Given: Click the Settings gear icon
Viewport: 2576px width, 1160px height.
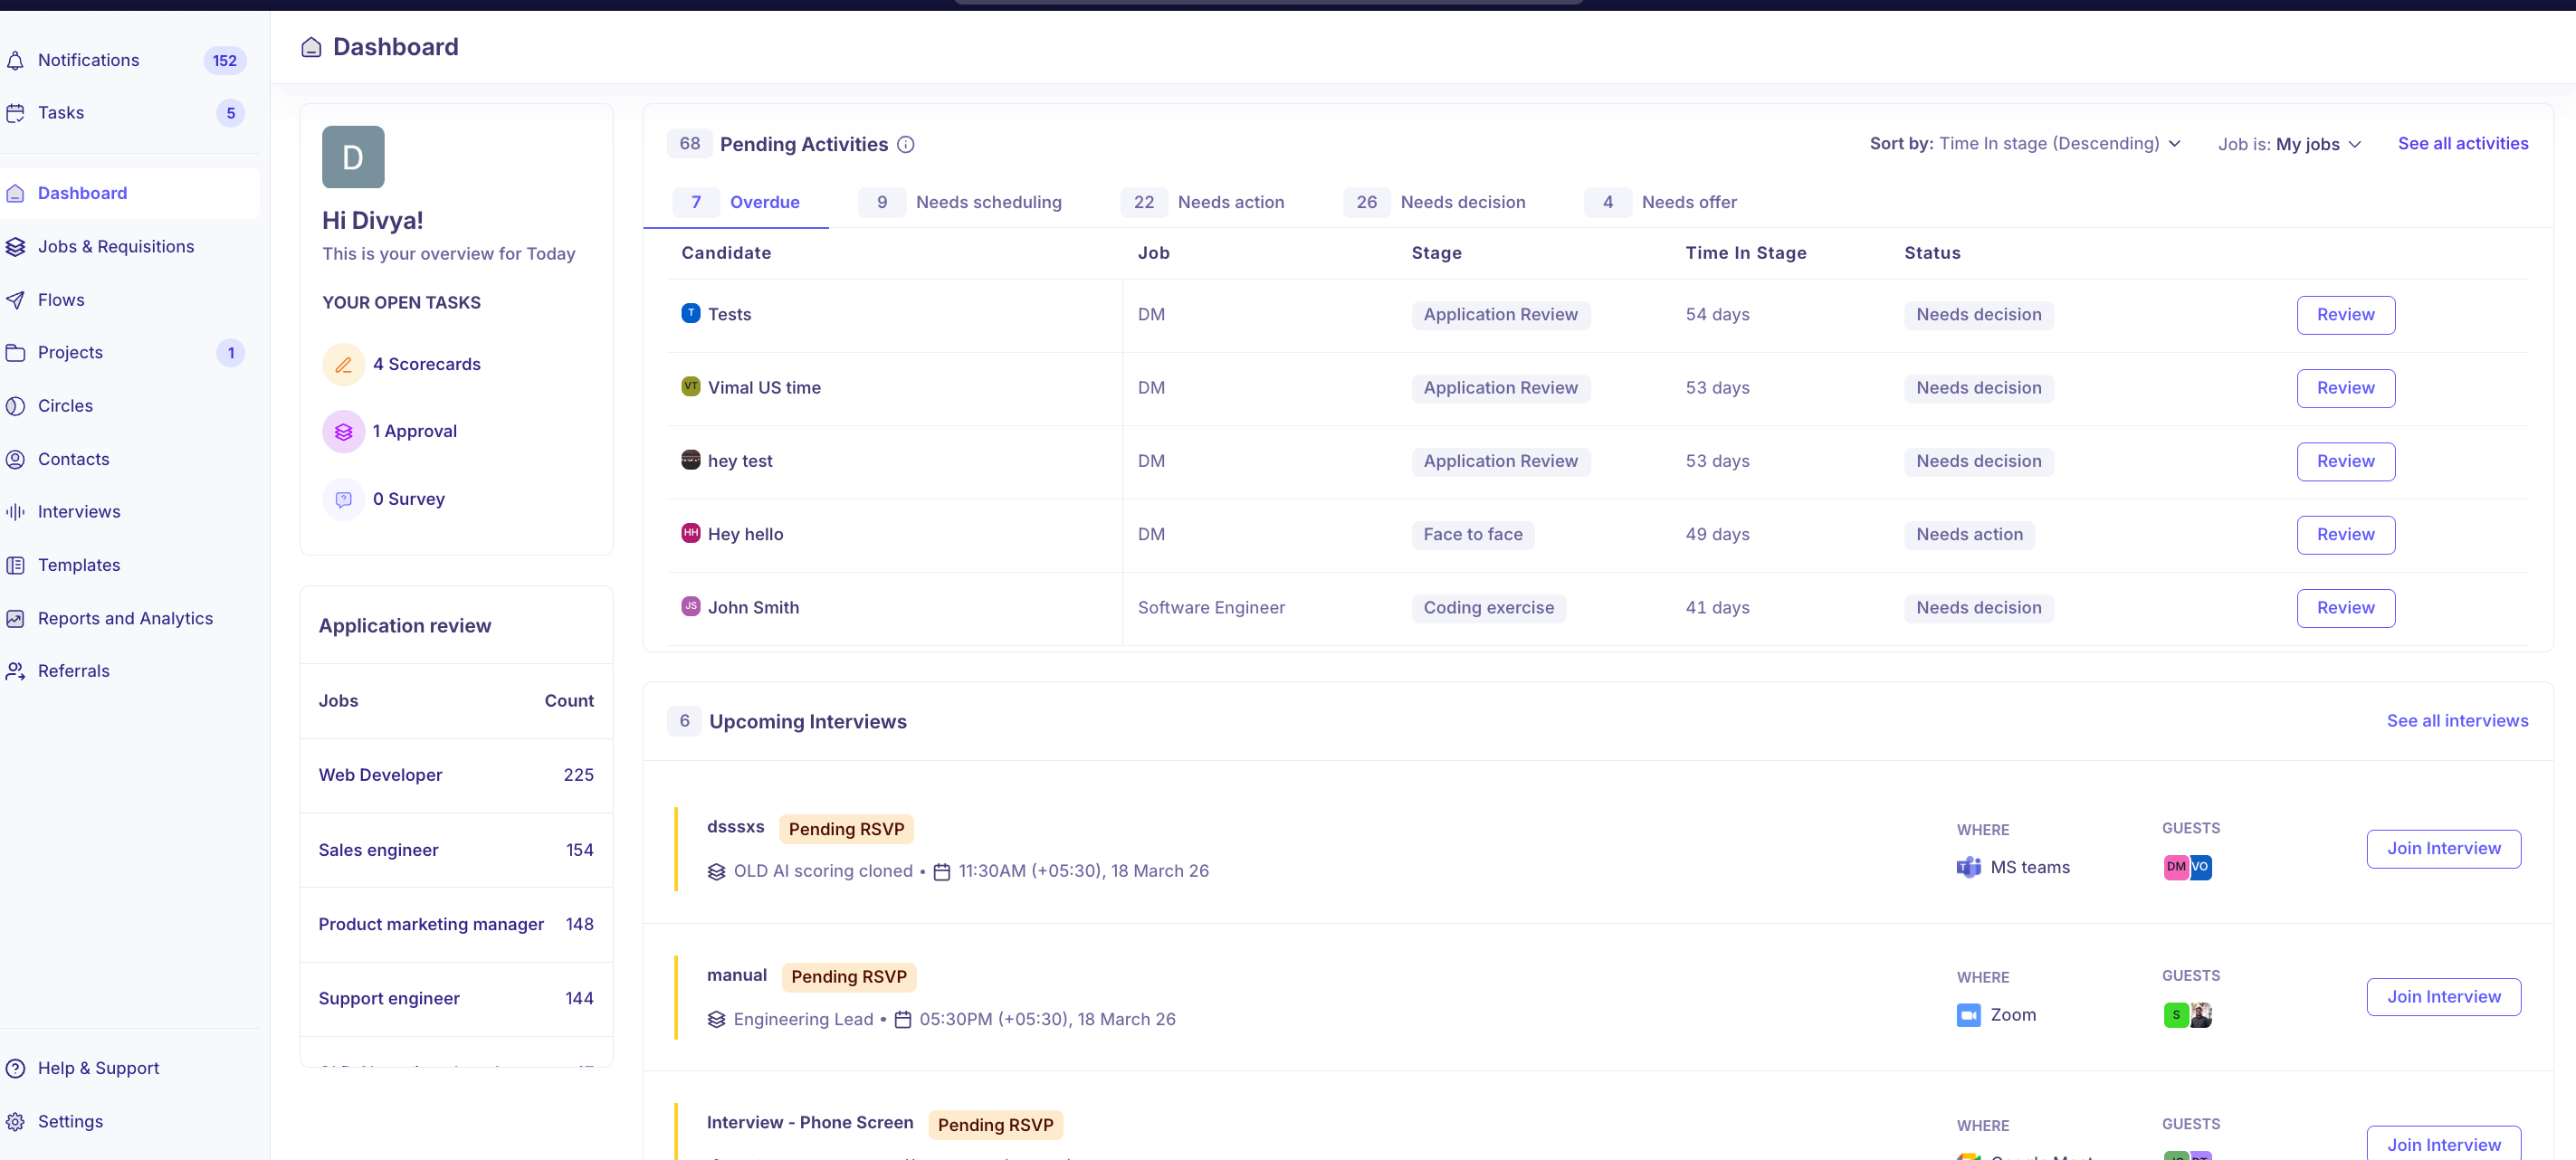Looking at the screenshot, I should pyautogui.click(x=15, y=1122).
